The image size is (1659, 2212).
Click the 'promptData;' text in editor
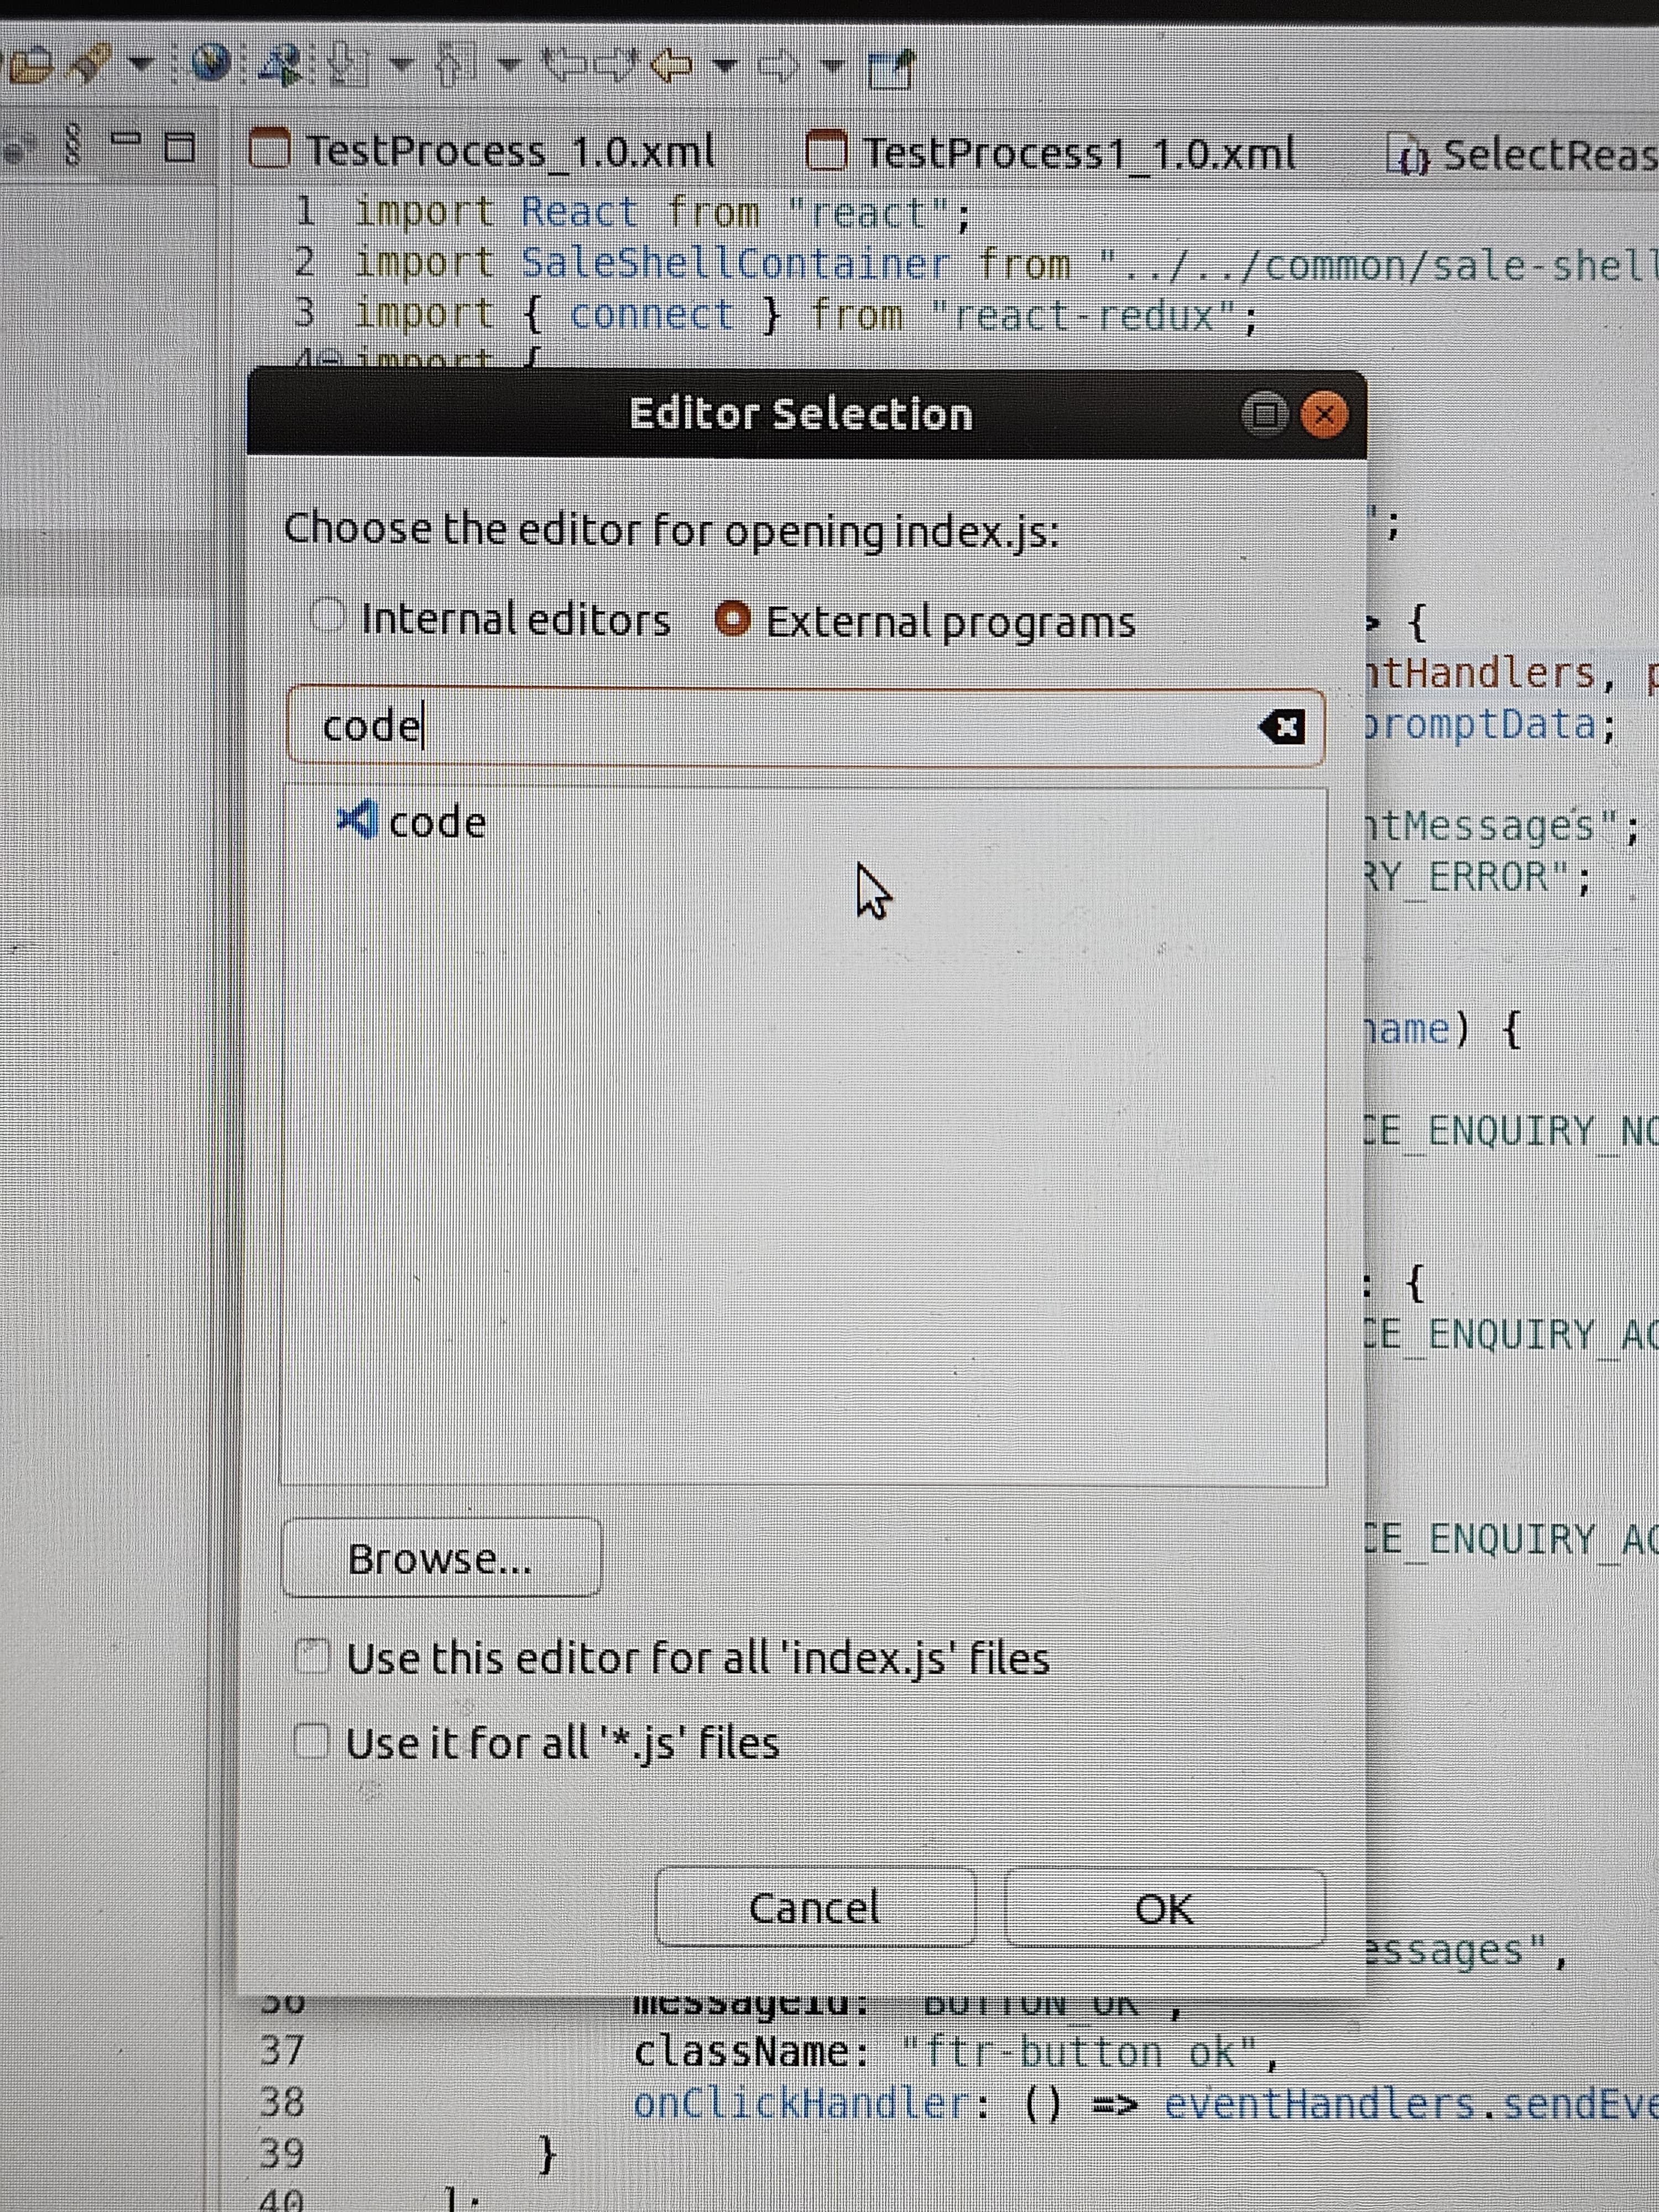pyautogui.click(x=1490, y=724)
